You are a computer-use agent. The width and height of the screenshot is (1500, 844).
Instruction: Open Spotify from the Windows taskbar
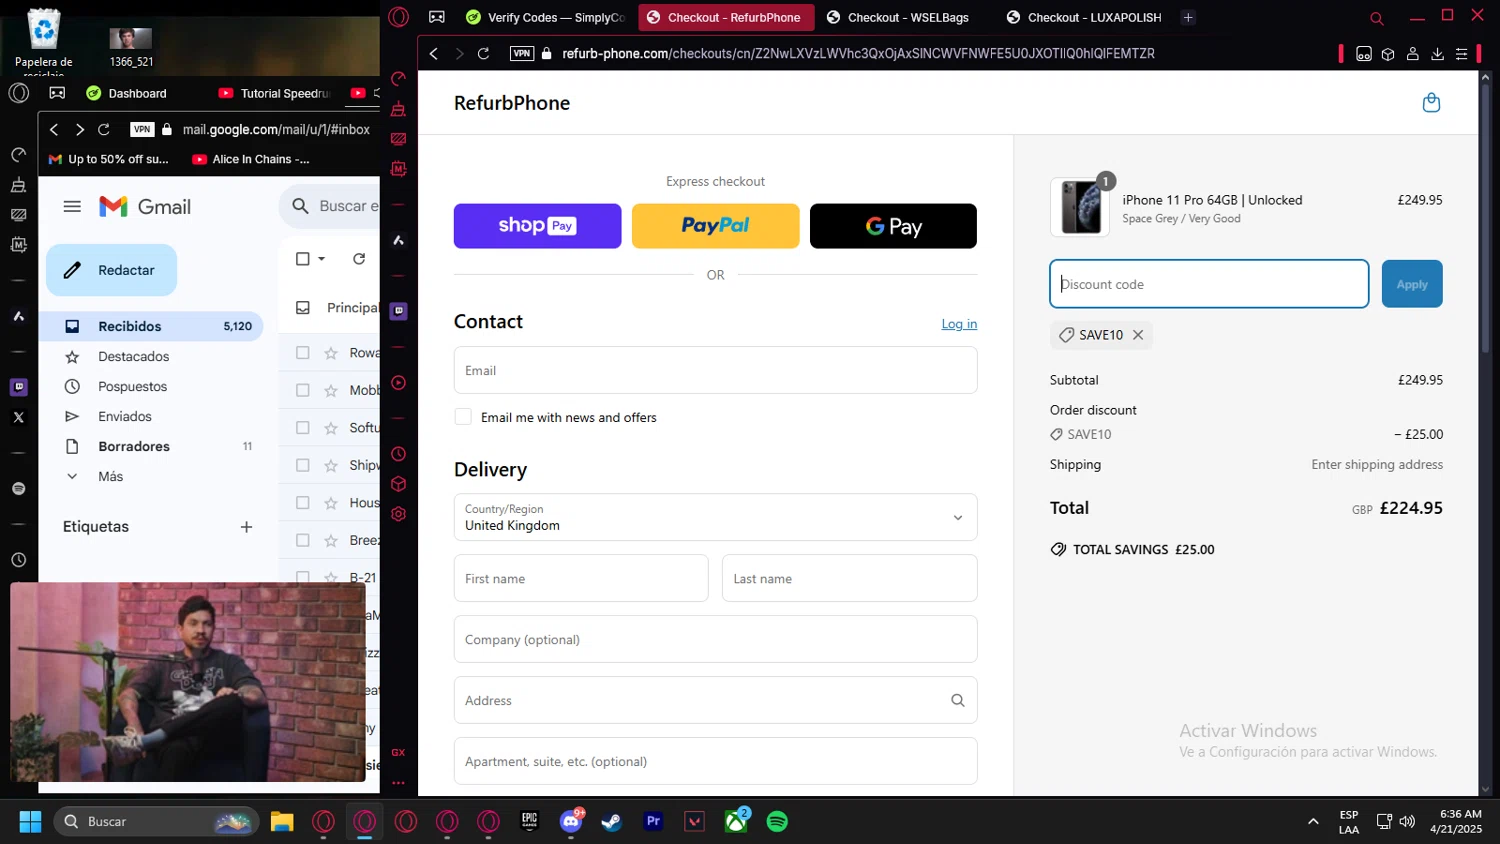click(777, 821)
